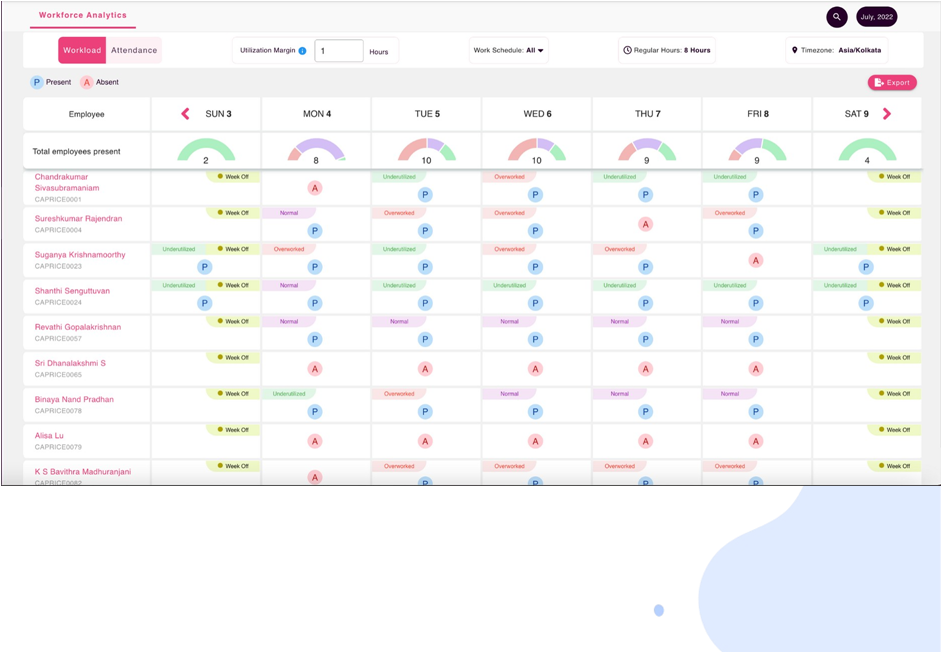This screenshot has width=942, height=653.
Task: Click the Utilization Margin hours input field
Action: [338, 51]
